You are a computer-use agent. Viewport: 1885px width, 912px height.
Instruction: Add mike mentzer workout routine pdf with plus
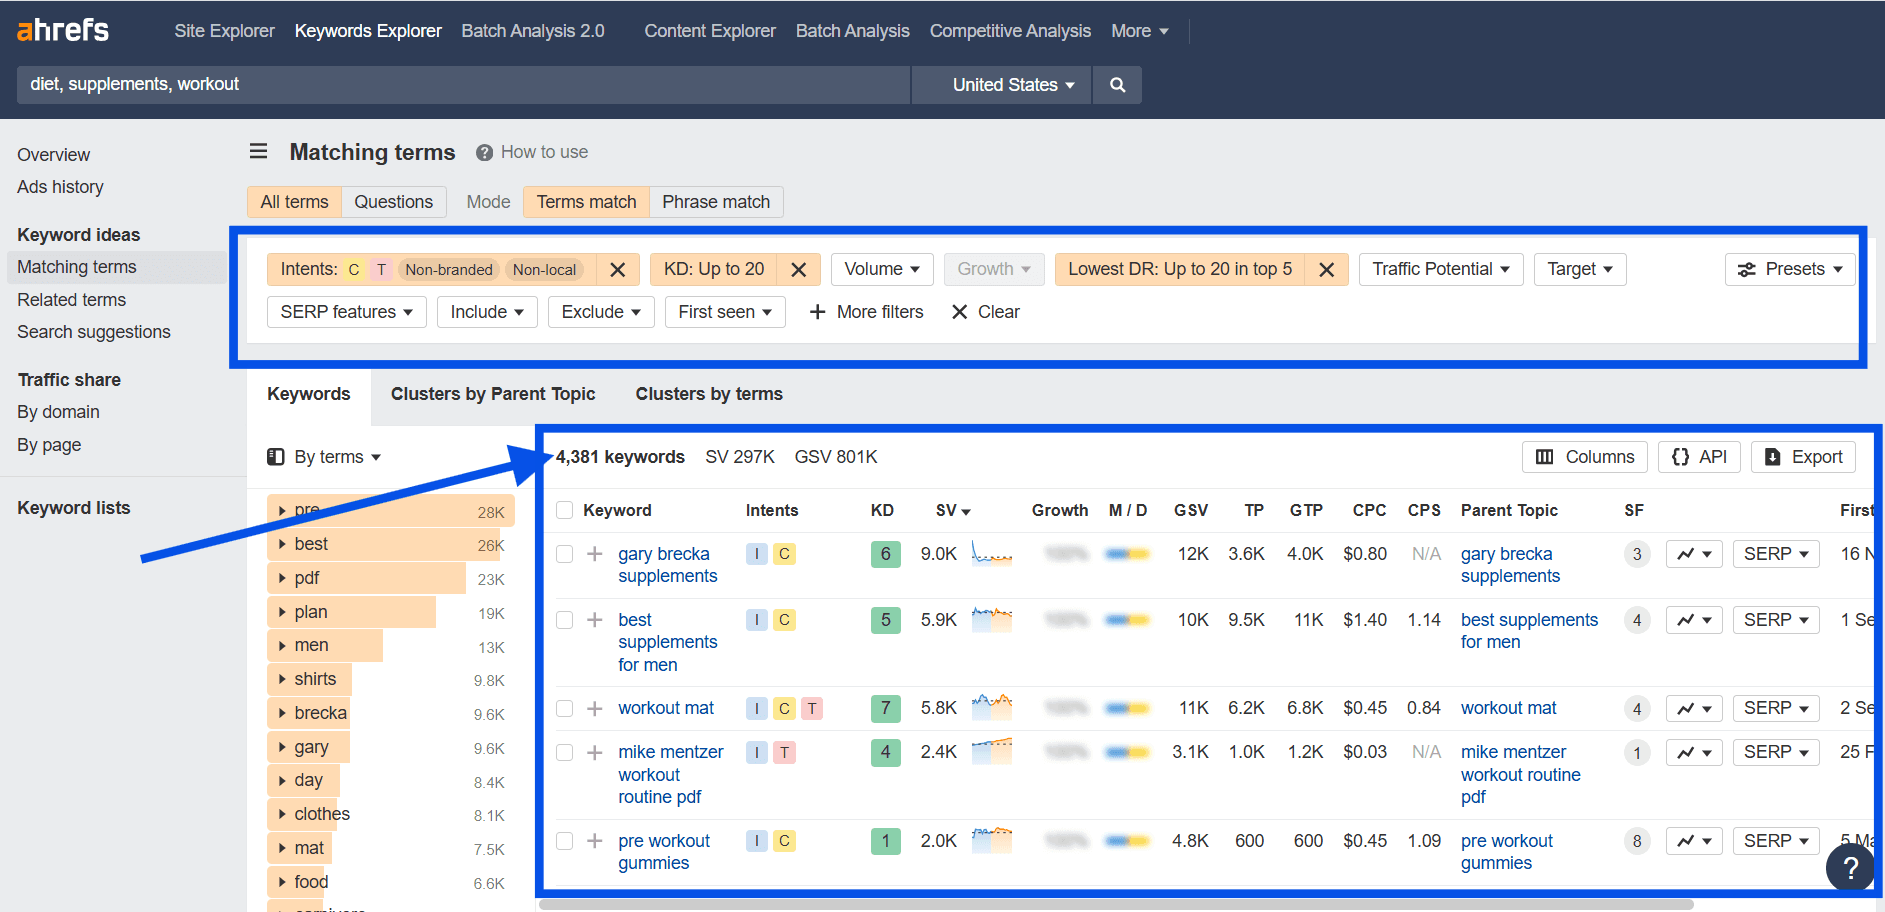594,752
